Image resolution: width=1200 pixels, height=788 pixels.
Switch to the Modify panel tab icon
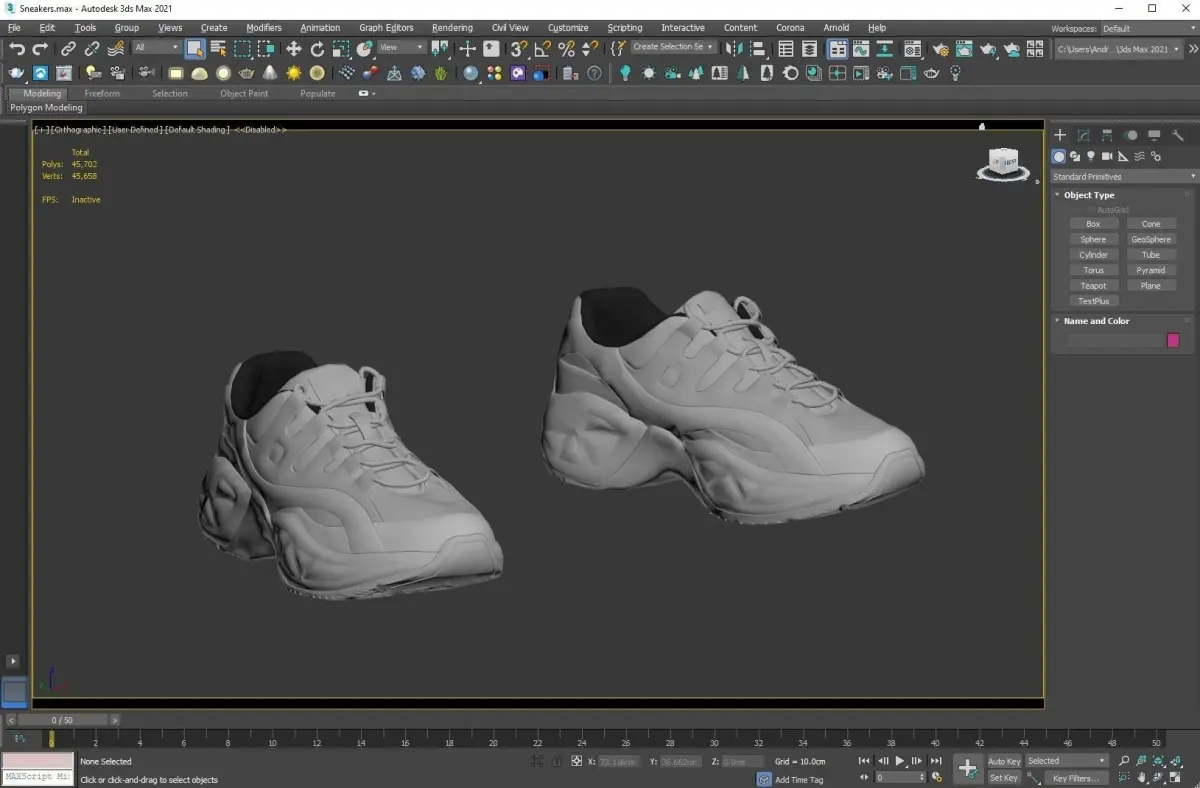point(1083,135)
